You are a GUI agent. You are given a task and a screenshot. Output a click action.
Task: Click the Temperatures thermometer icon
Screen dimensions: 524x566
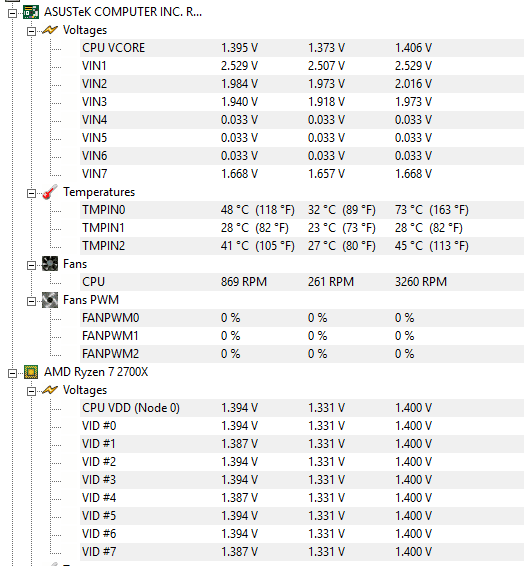(50, 192)
